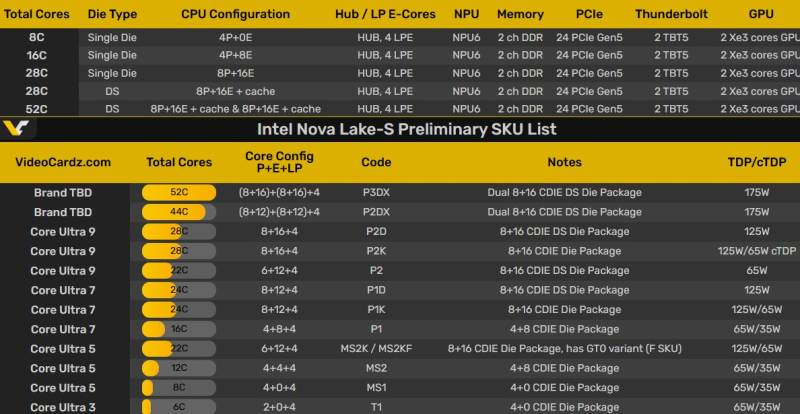This screenshot has width=800, height=414.
Task: Click 'Core Ultra 9' in the P2K row
Action: tap(63, 251)
